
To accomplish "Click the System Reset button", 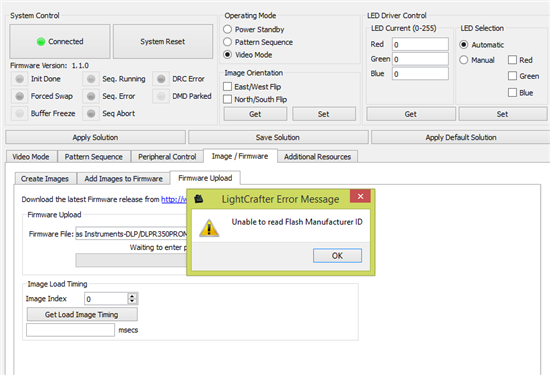I will [163, 41].
